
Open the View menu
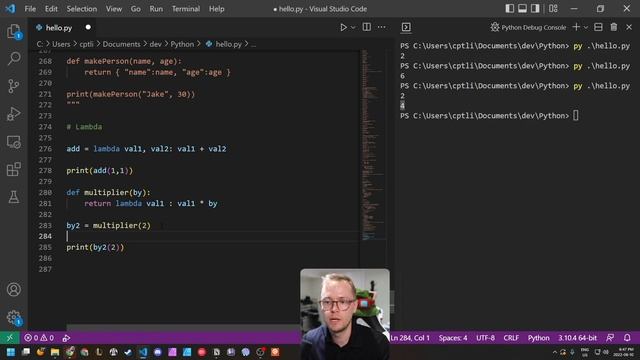(114, 9)
